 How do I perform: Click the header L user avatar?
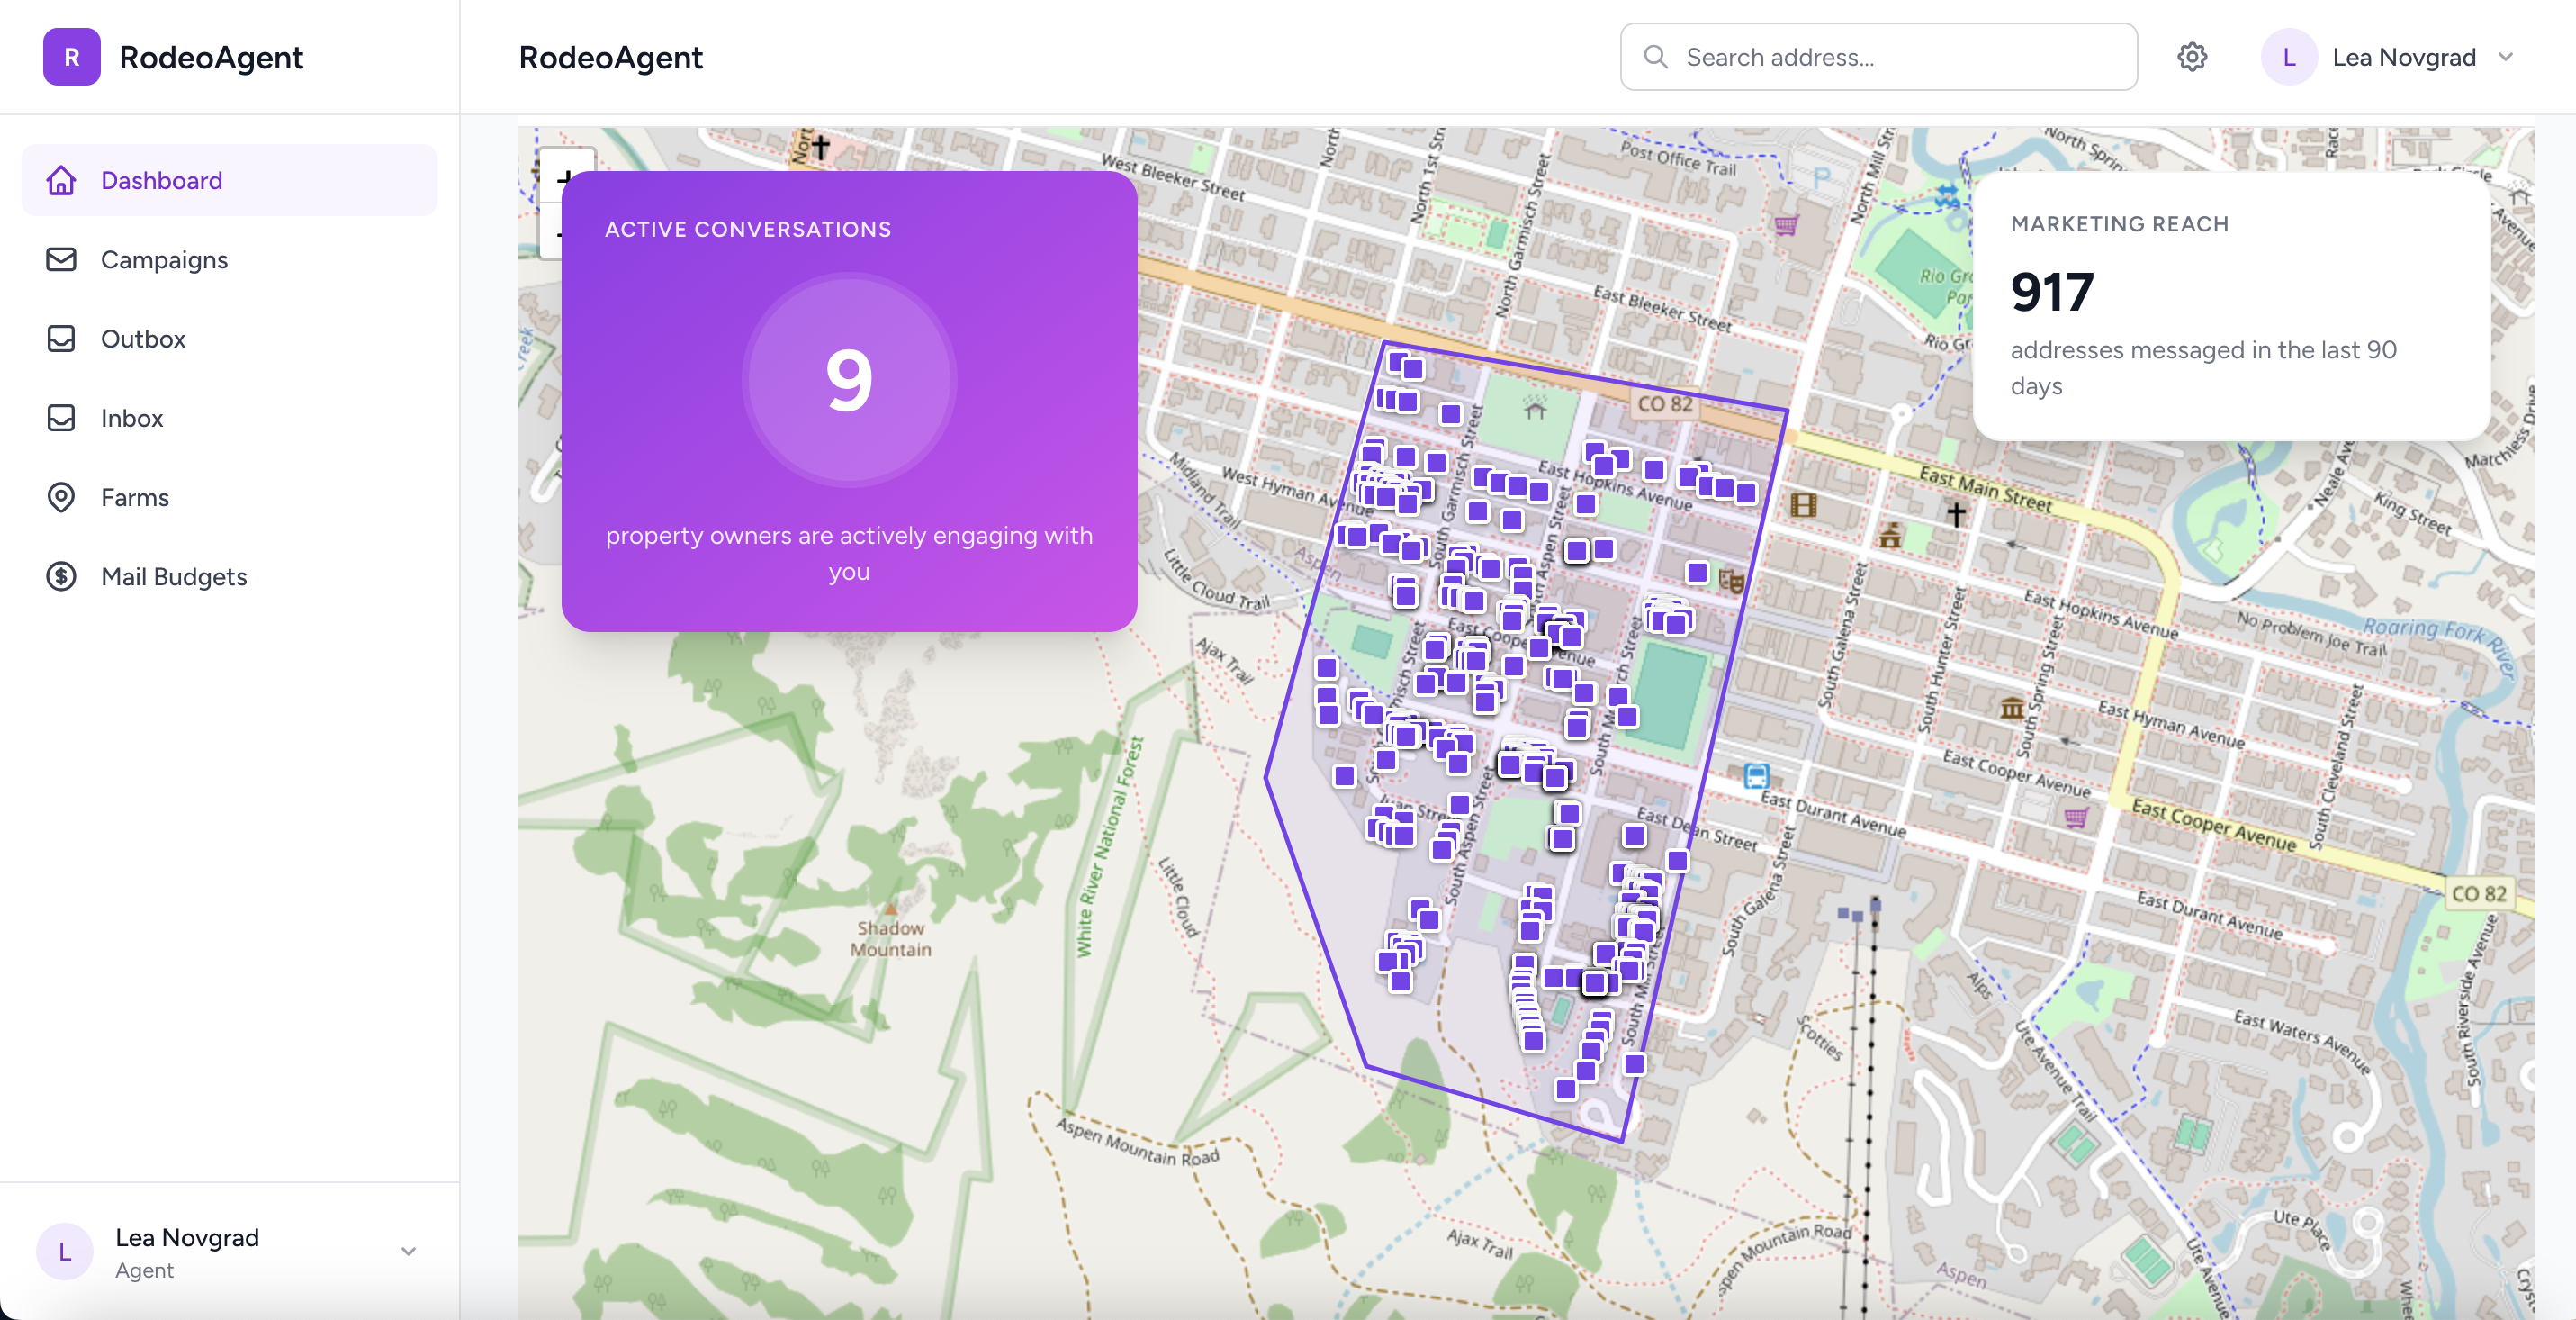pyautogui.click(x=2289, y=57)
